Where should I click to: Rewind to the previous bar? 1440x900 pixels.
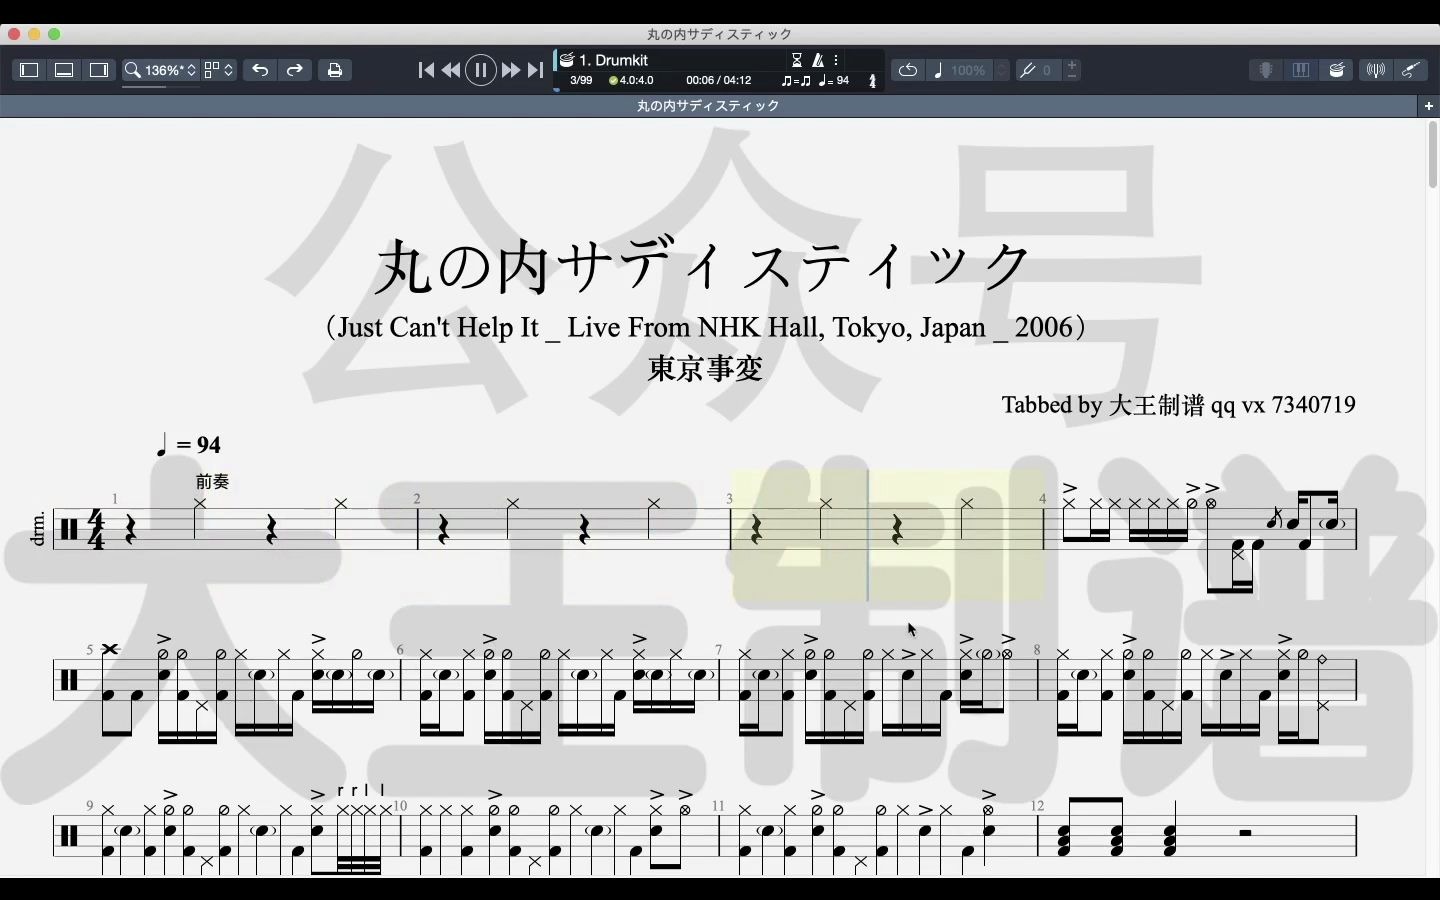451,70
